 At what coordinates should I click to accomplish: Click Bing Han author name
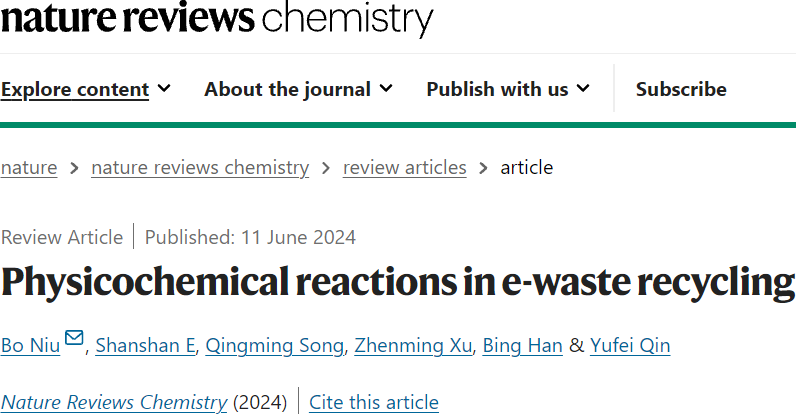pyautogui.click(x=522, y=345)
